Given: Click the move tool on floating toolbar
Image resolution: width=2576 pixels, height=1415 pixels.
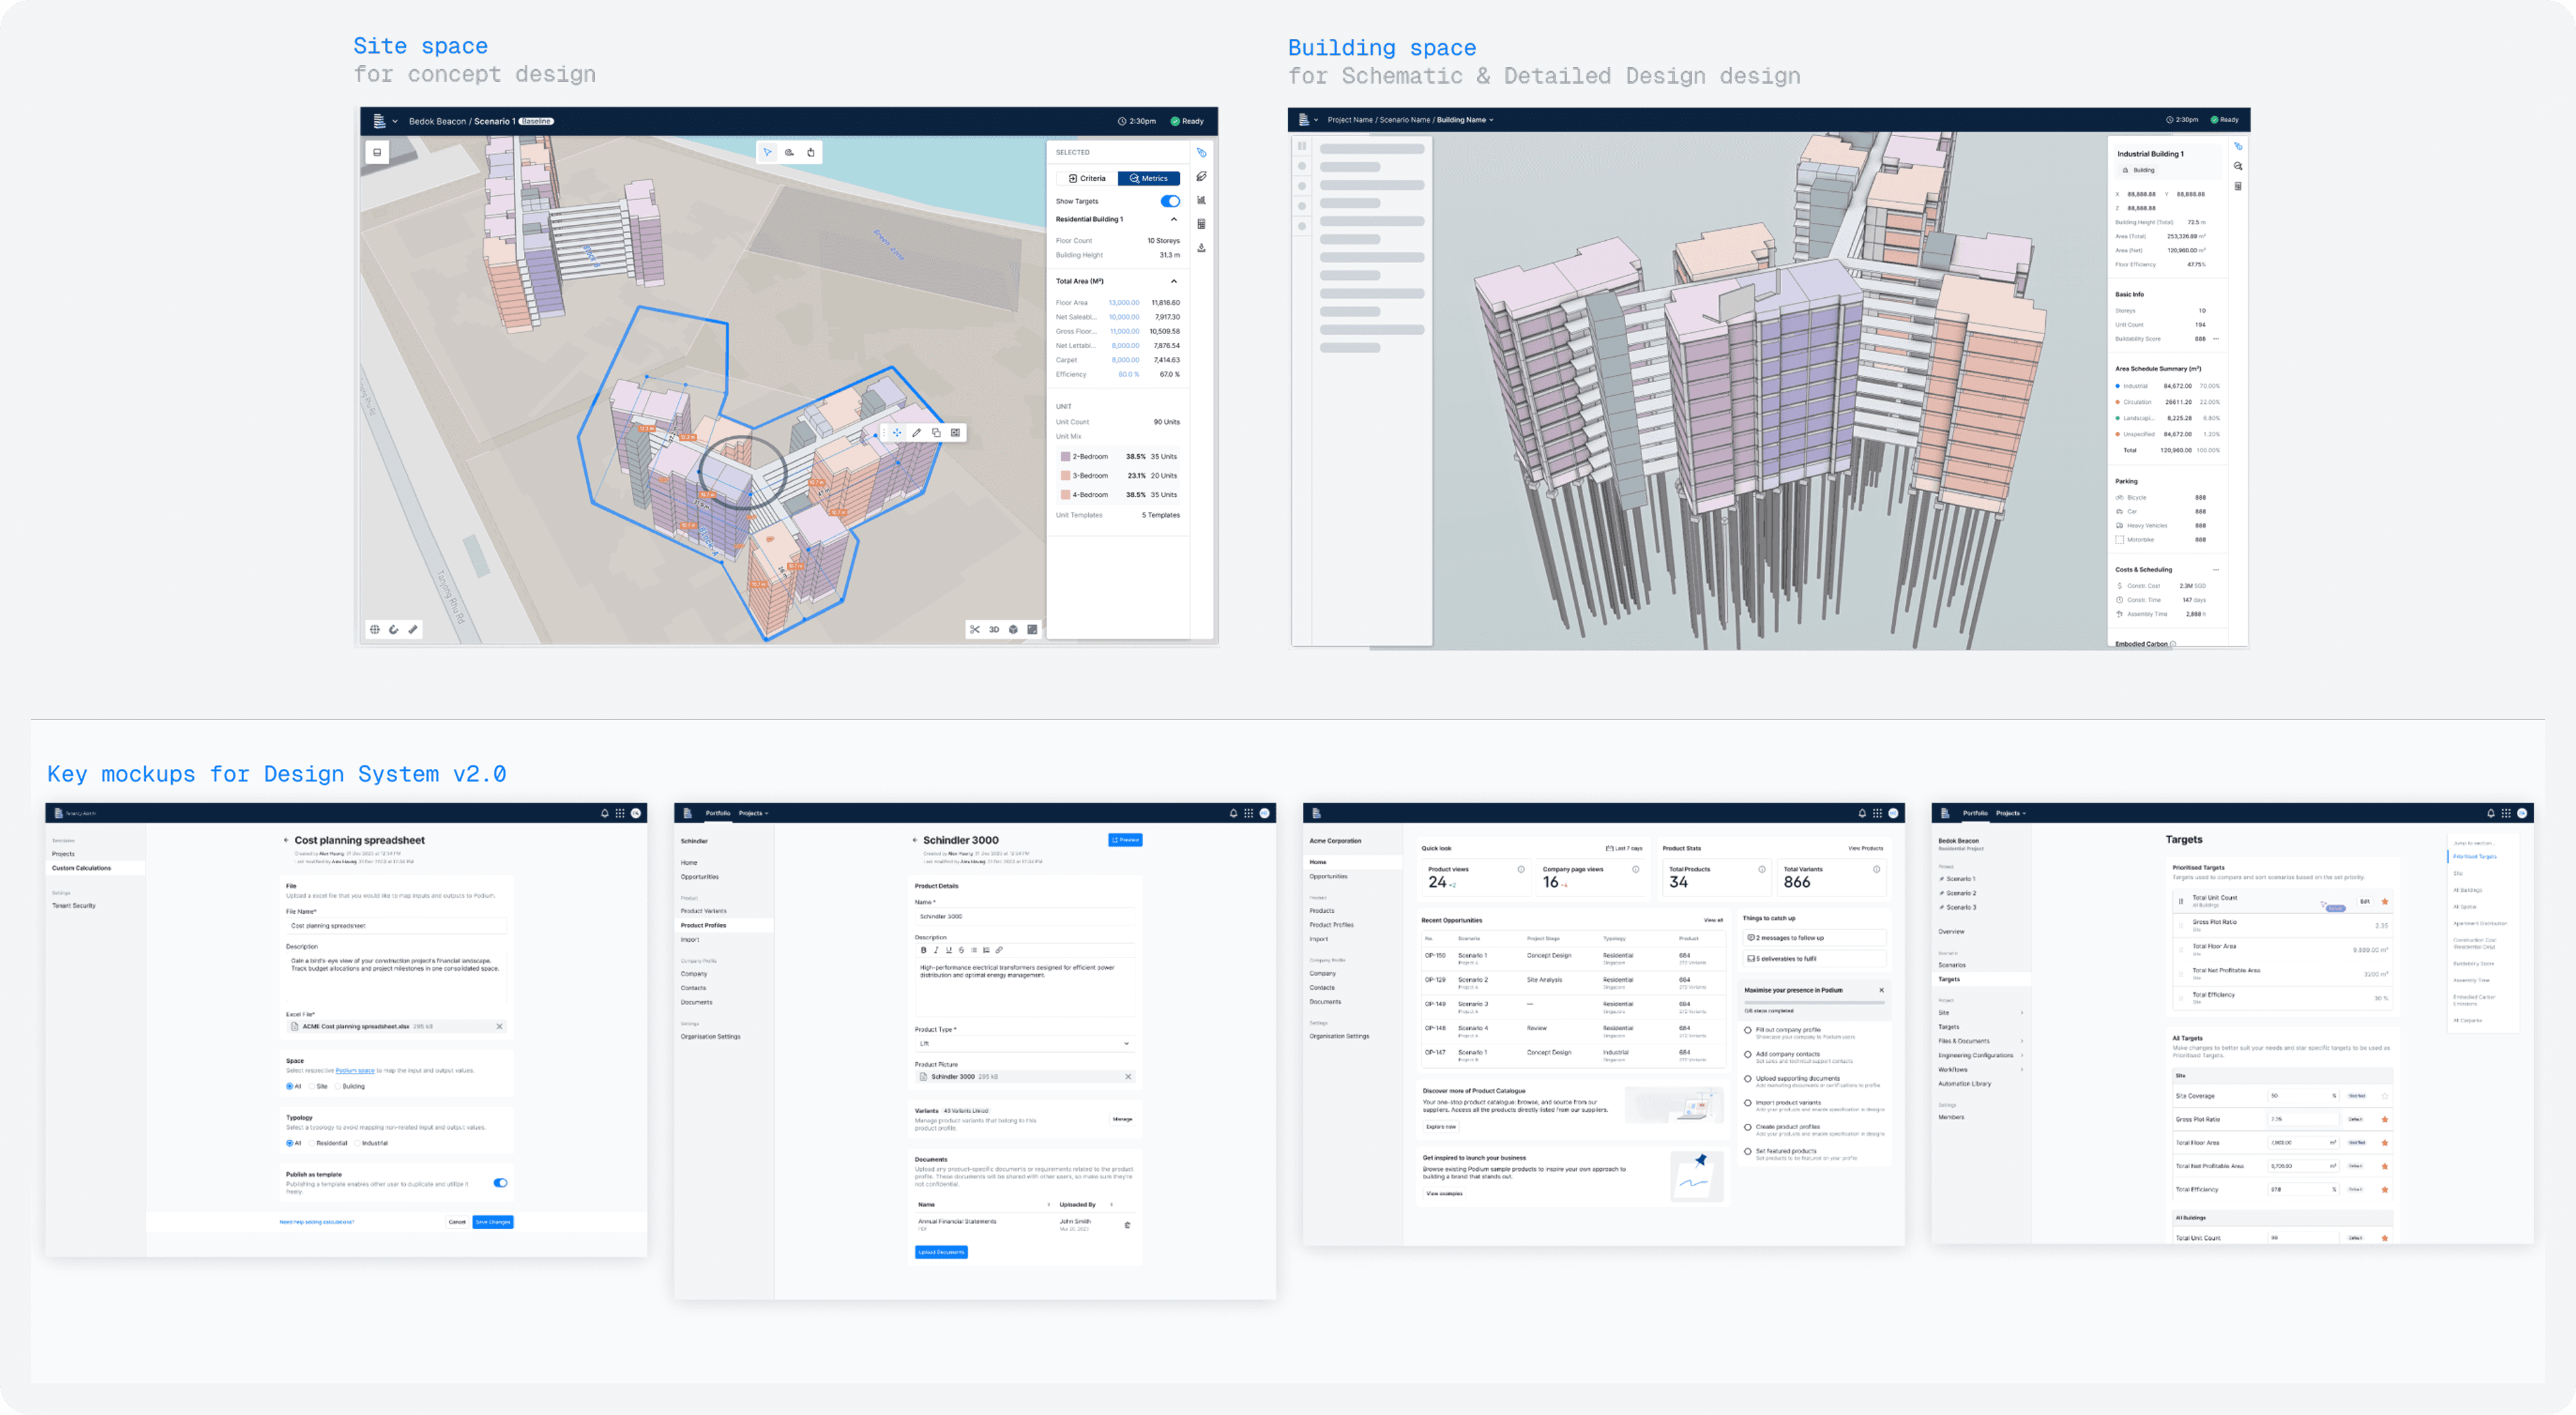Looking at the screenshot, I should (897, 433).
